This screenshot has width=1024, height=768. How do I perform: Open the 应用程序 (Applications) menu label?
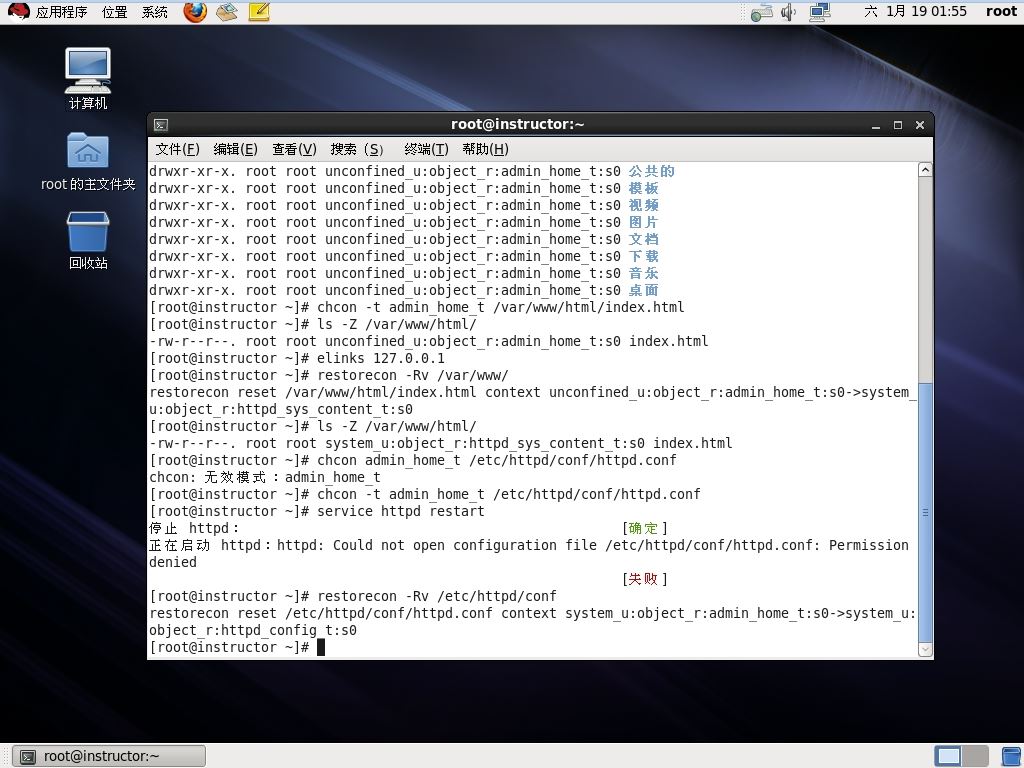pyautogui.click(x=61, y=12)
